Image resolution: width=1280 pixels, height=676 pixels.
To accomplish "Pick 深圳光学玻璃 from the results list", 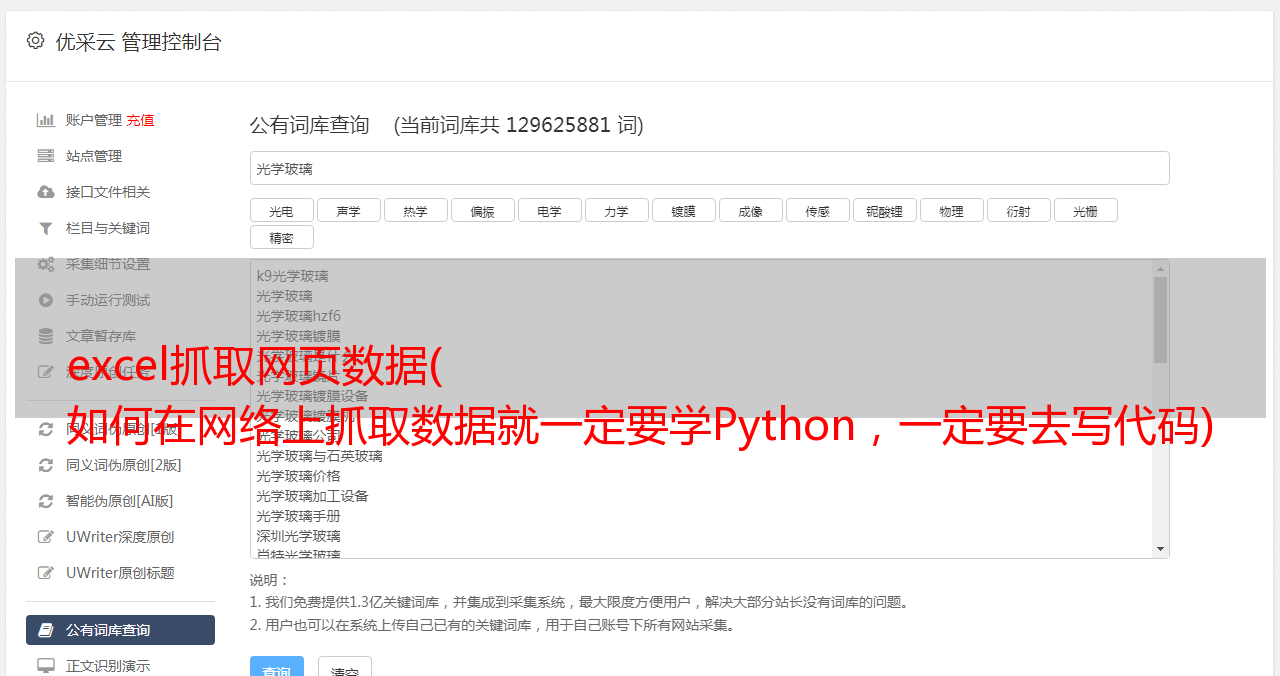I will click(298, 536).
